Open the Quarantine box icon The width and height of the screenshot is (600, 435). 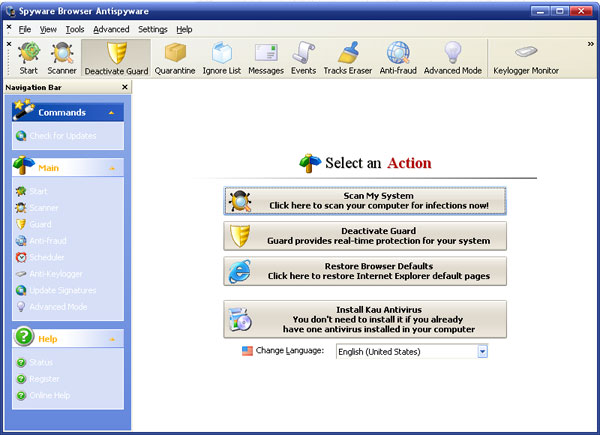[175, 59]
